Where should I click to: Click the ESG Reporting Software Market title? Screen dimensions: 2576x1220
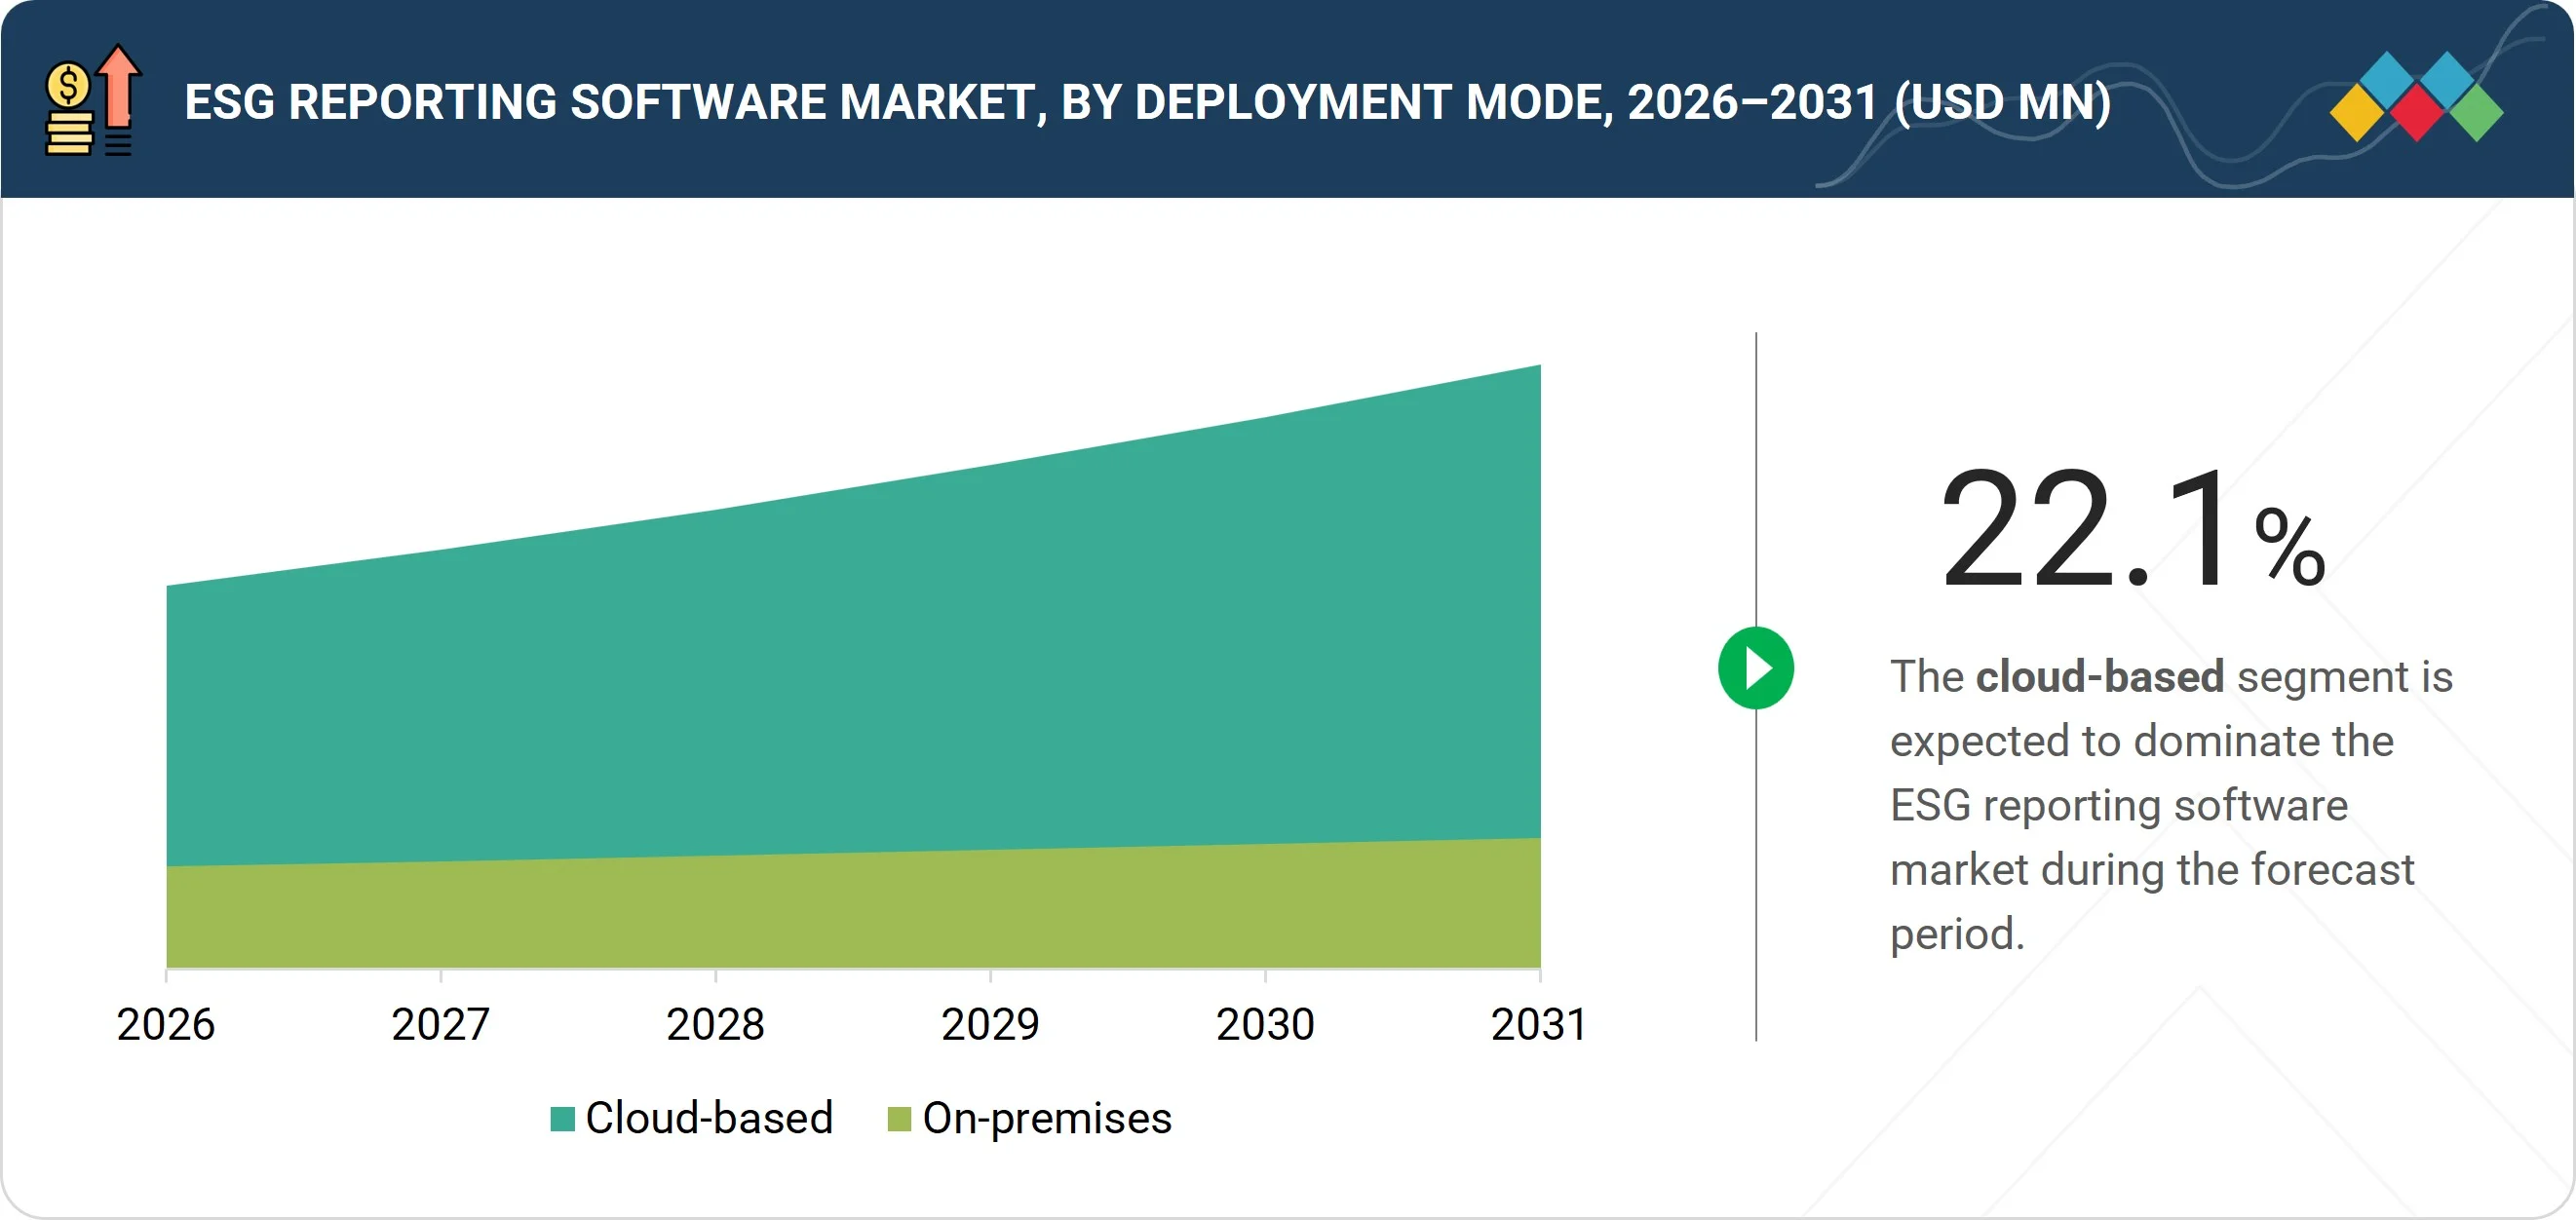1148,102
